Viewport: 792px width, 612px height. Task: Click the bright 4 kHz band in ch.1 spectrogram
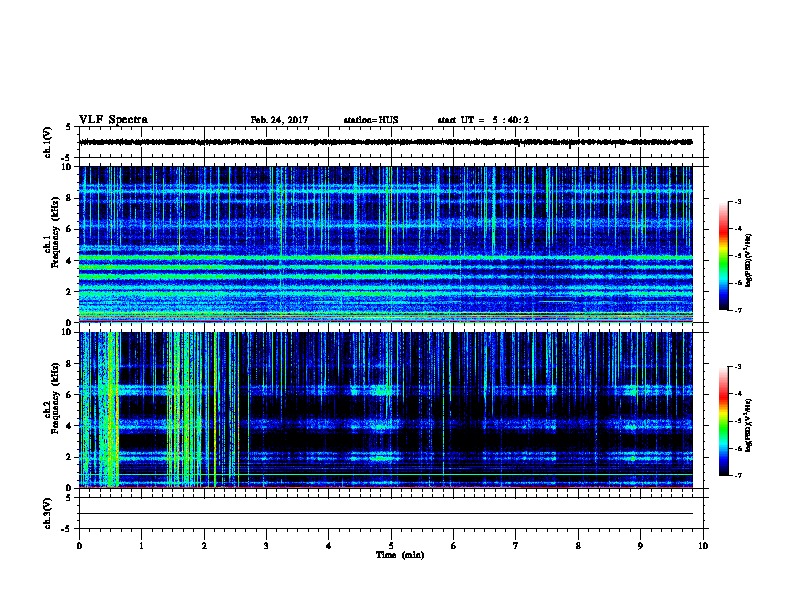386,258
